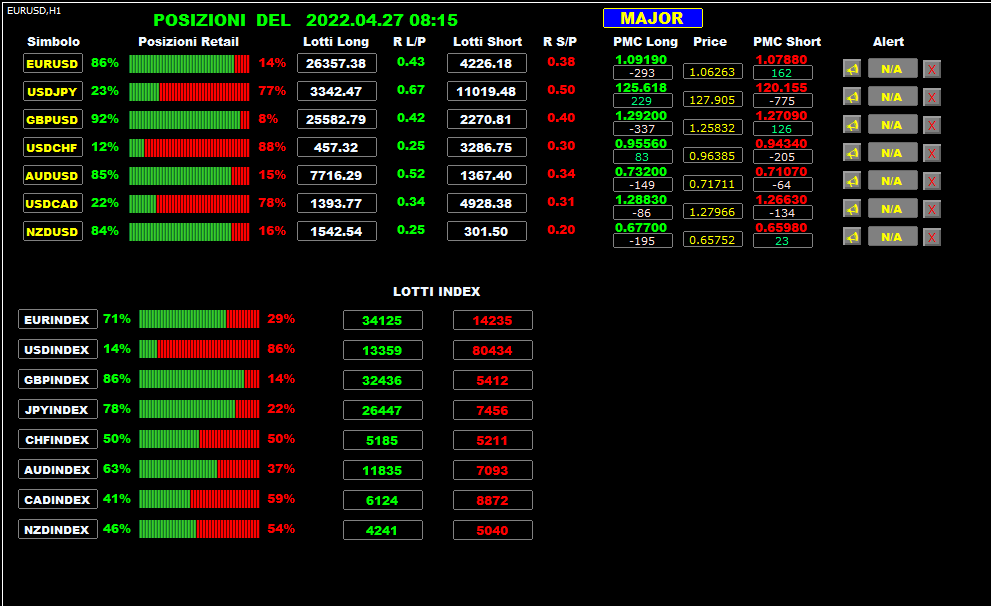This screenshot has width=991, height=606.
Task: Click the USDCHF retail position bar
Action: pyautogui.click(x=189, y=148)
